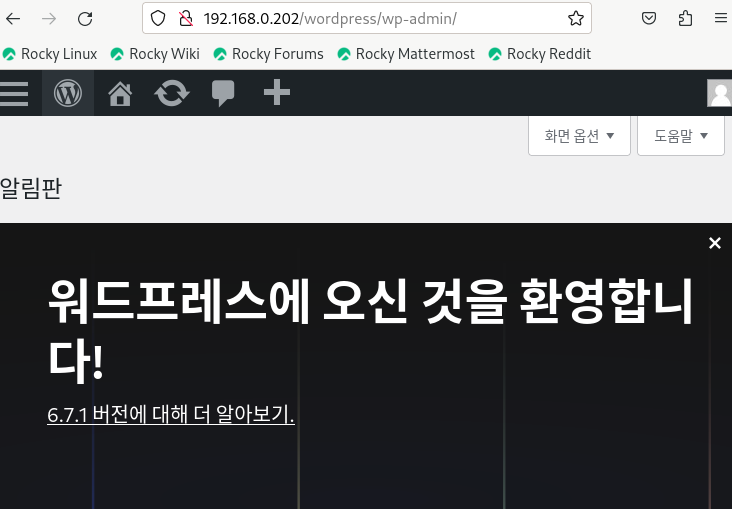The height and width of the screenshot is (510, 732).
Task: Open the Firefox application menu
Action: (x=721, y=19)
